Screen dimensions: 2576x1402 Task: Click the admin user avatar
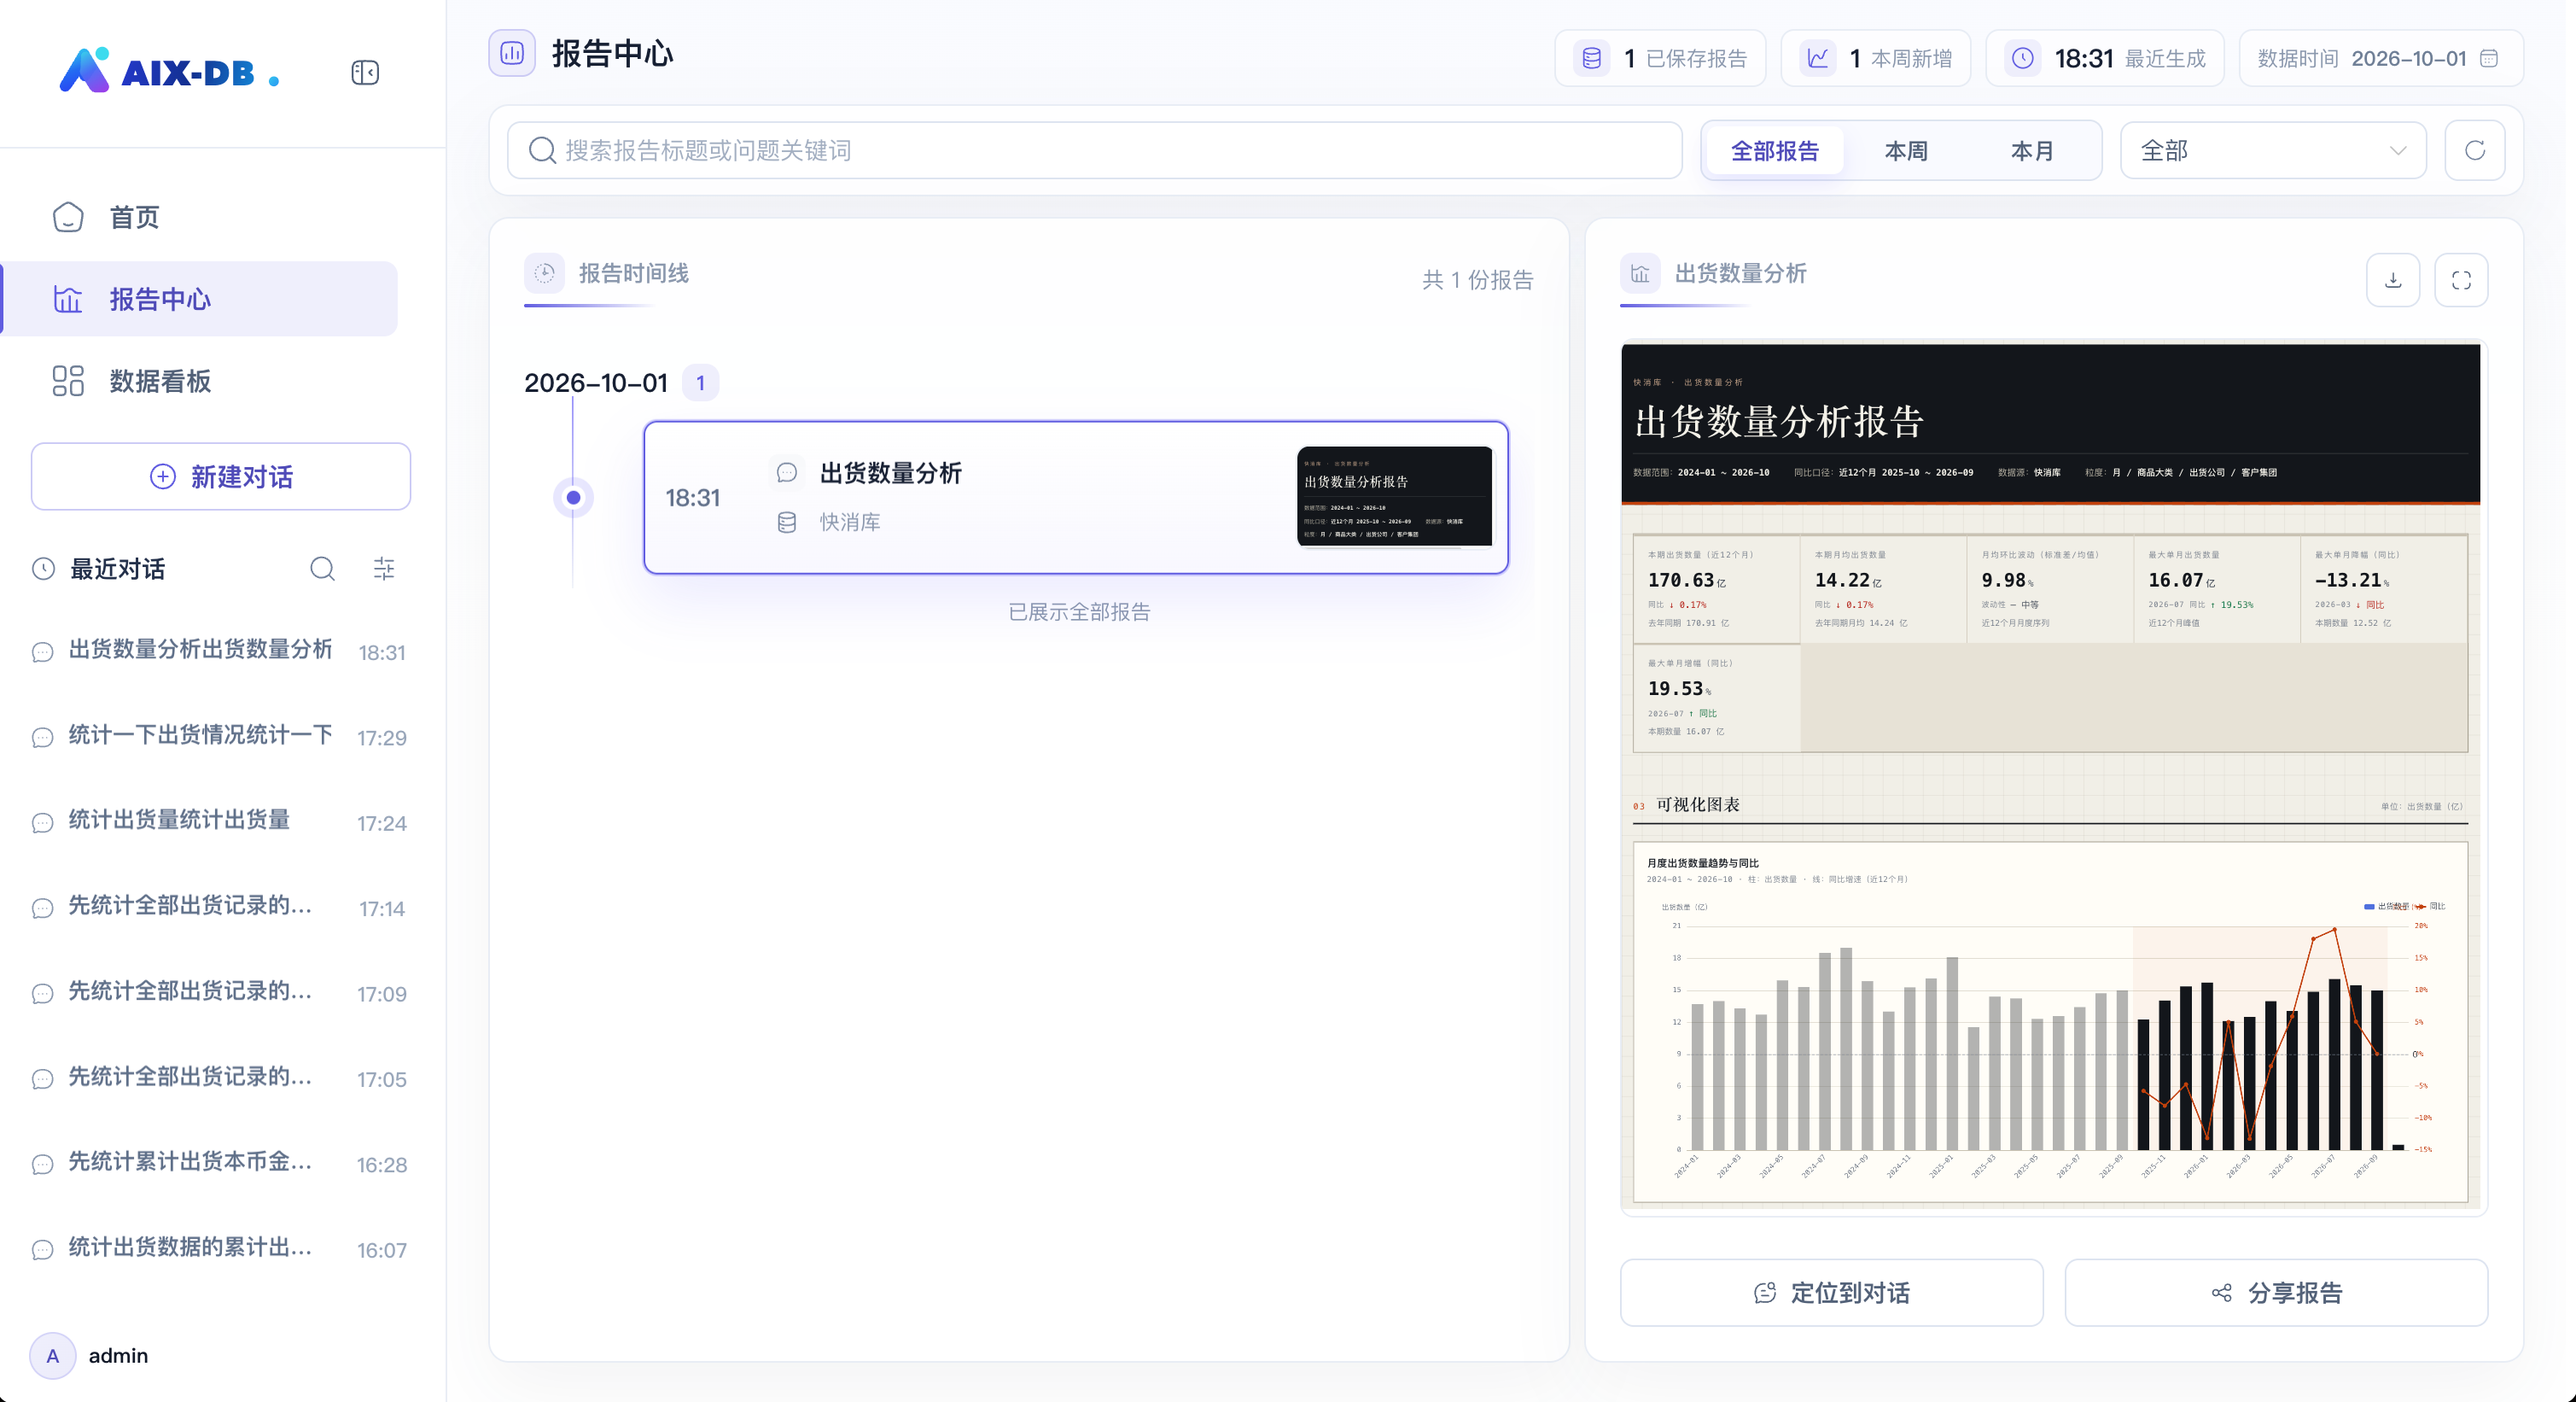53,1355
